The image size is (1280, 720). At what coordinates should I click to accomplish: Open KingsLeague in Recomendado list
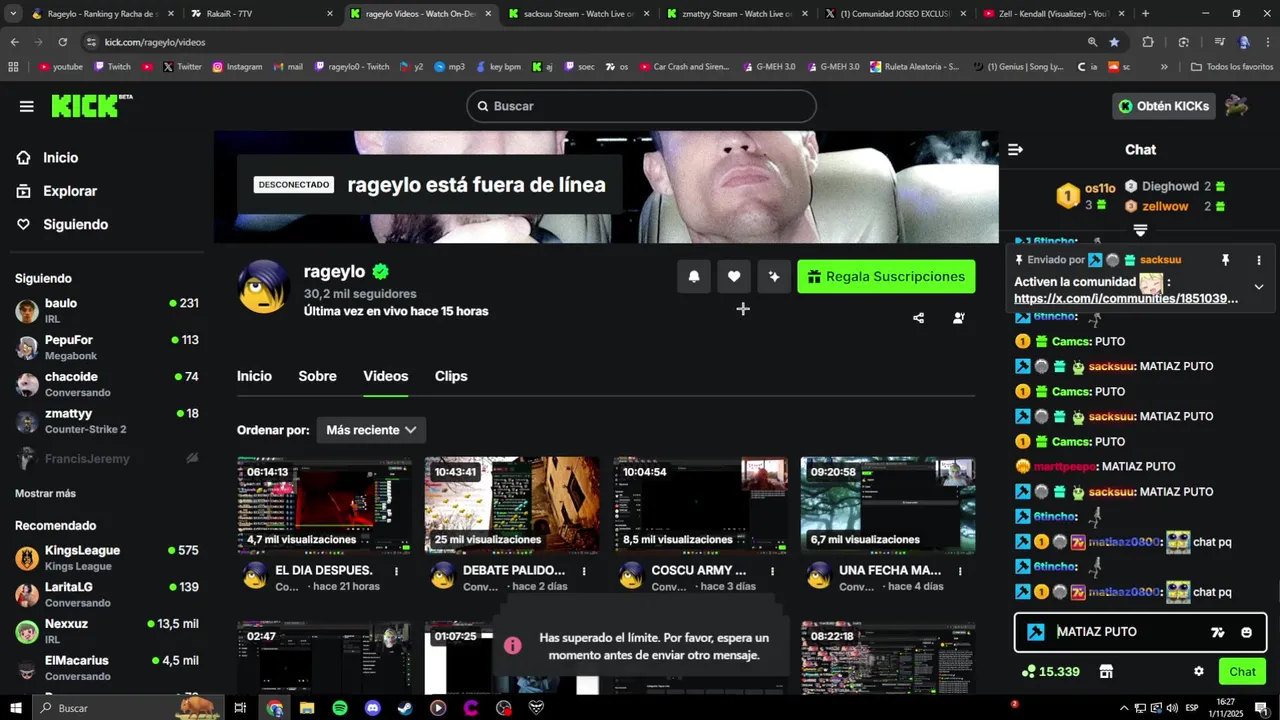(107, 557)
